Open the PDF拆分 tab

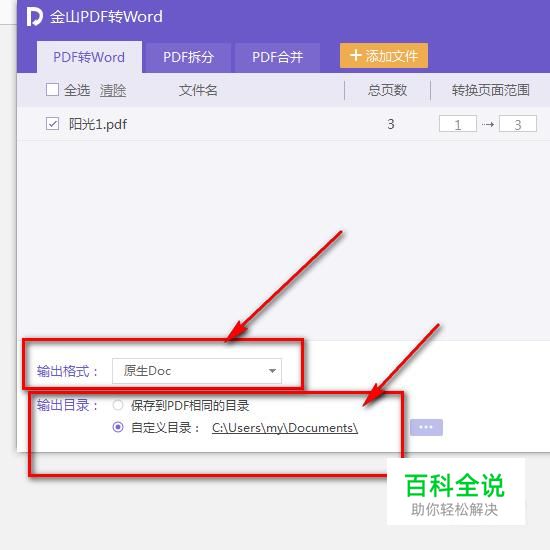pos(188,58)
